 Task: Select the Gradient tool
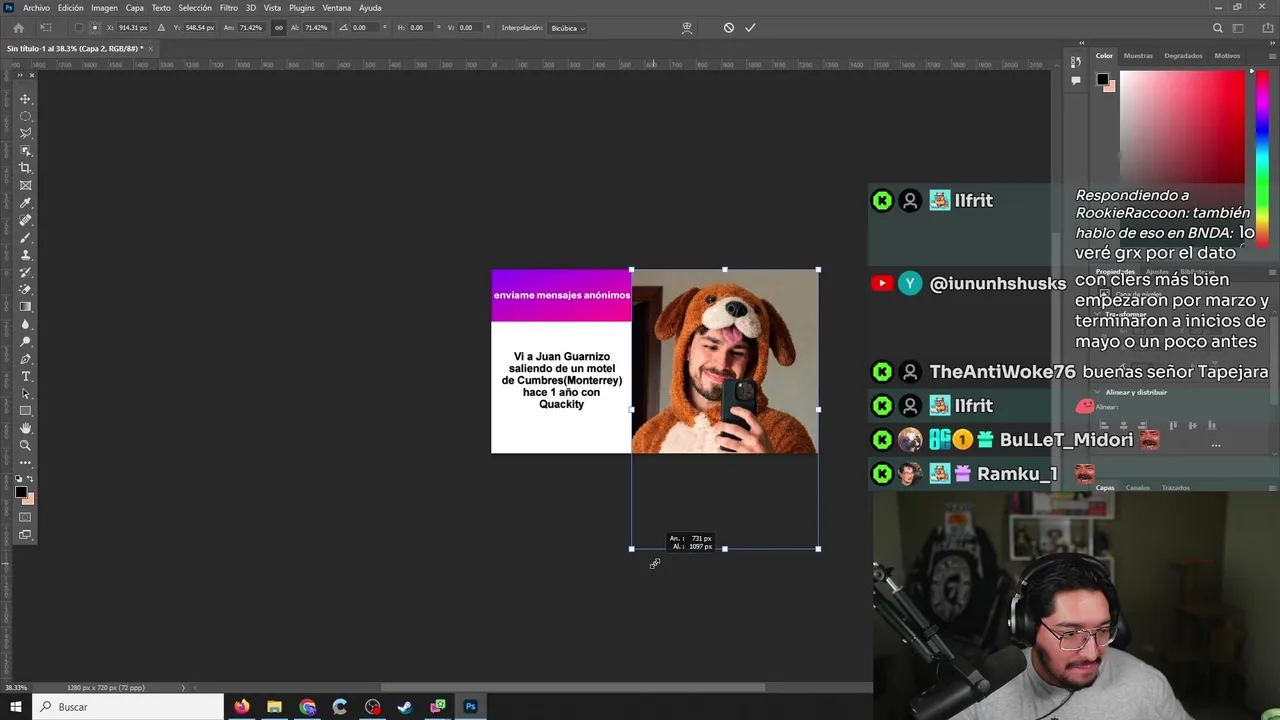(x=26, y=307)
